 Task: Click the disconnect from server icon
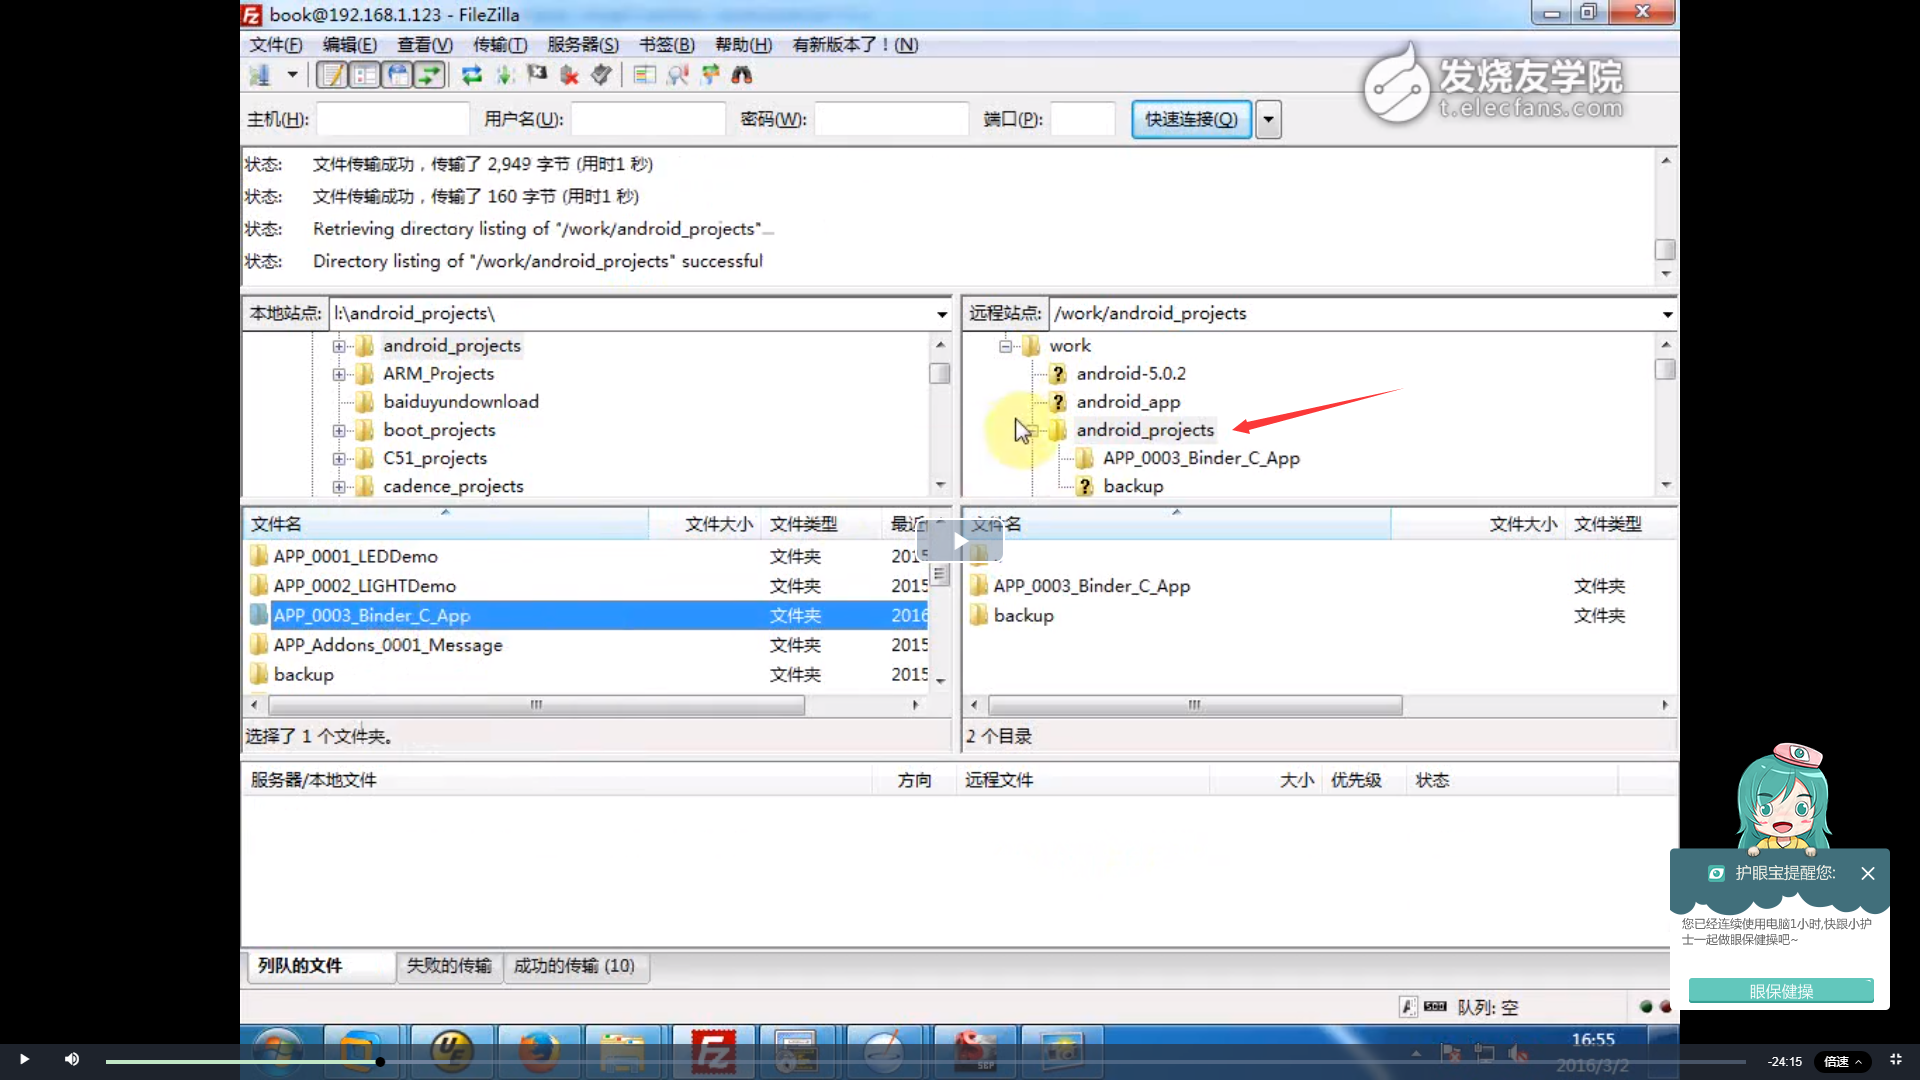point(569,75)
